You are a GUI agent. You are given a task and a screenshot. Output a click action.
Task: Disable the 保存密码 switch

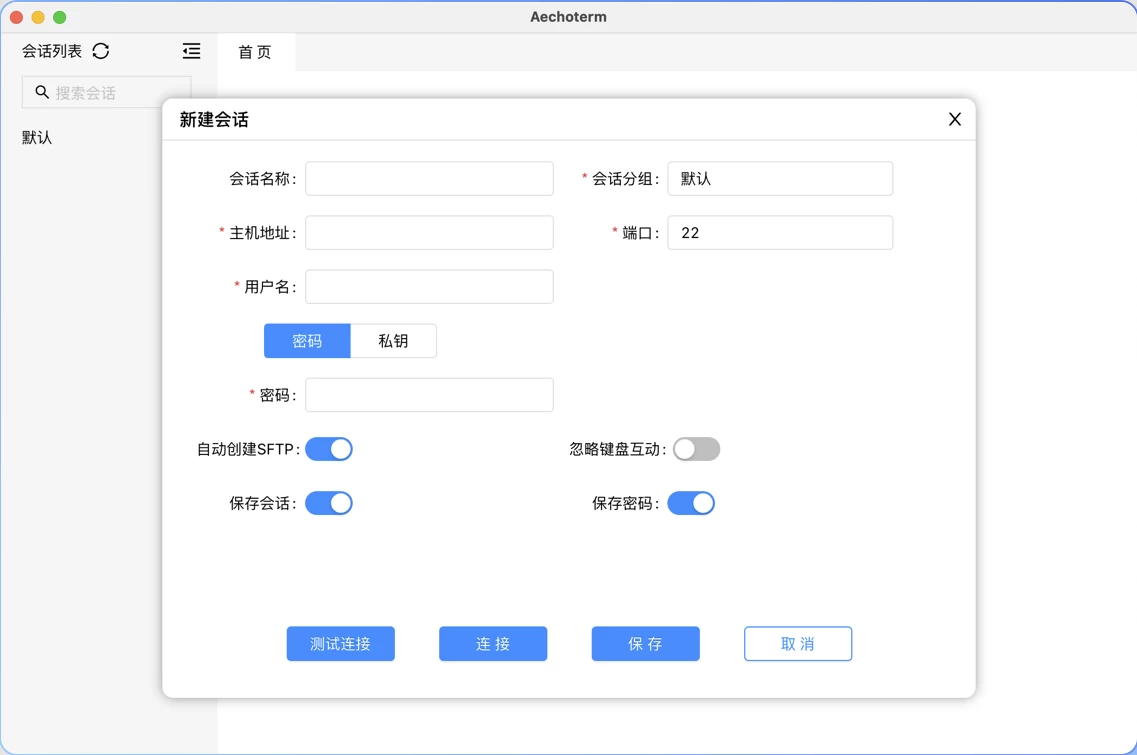click(691, 503)
